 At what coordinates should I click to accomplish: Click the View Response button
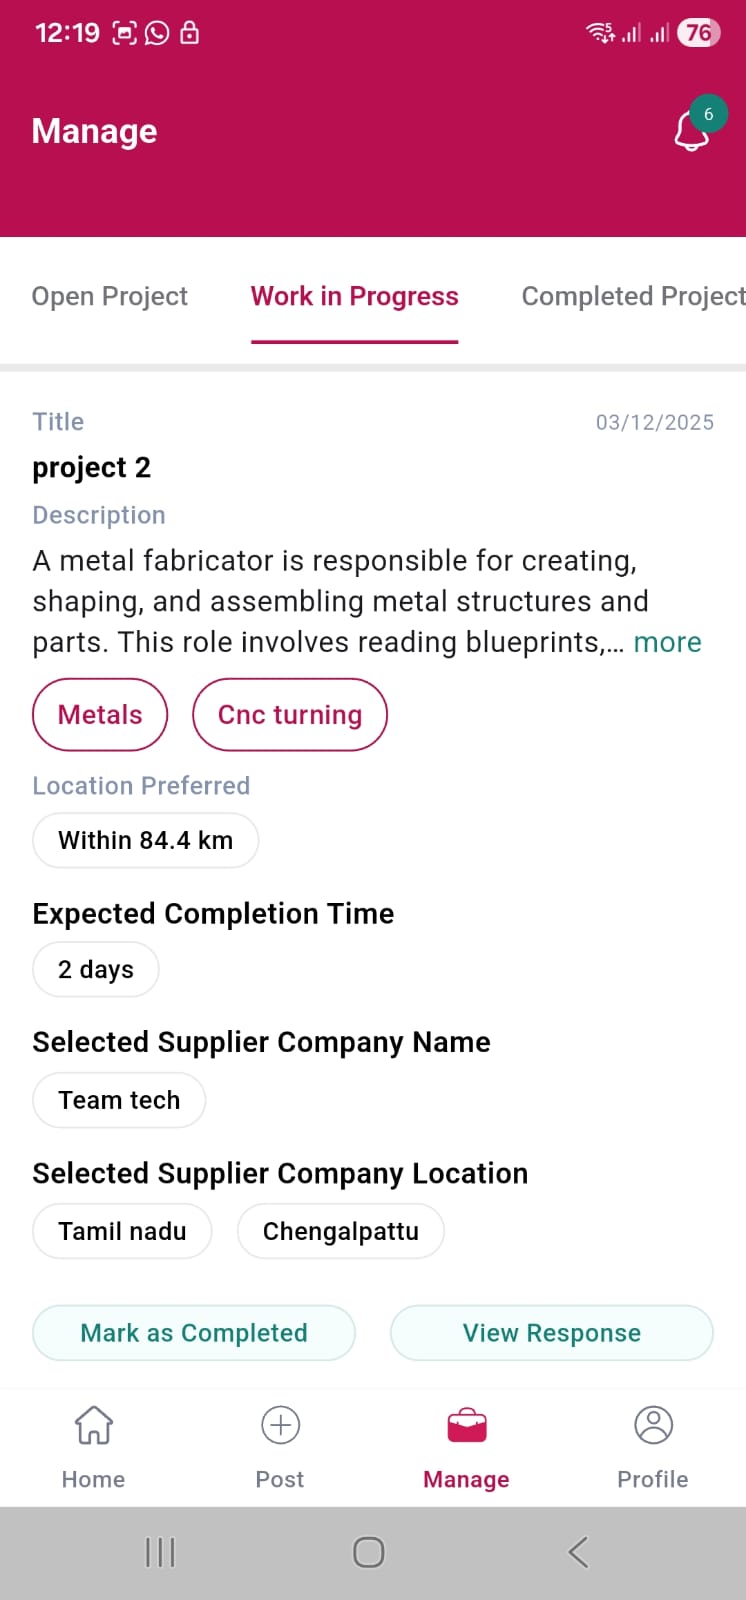[x=551, y=1333]
